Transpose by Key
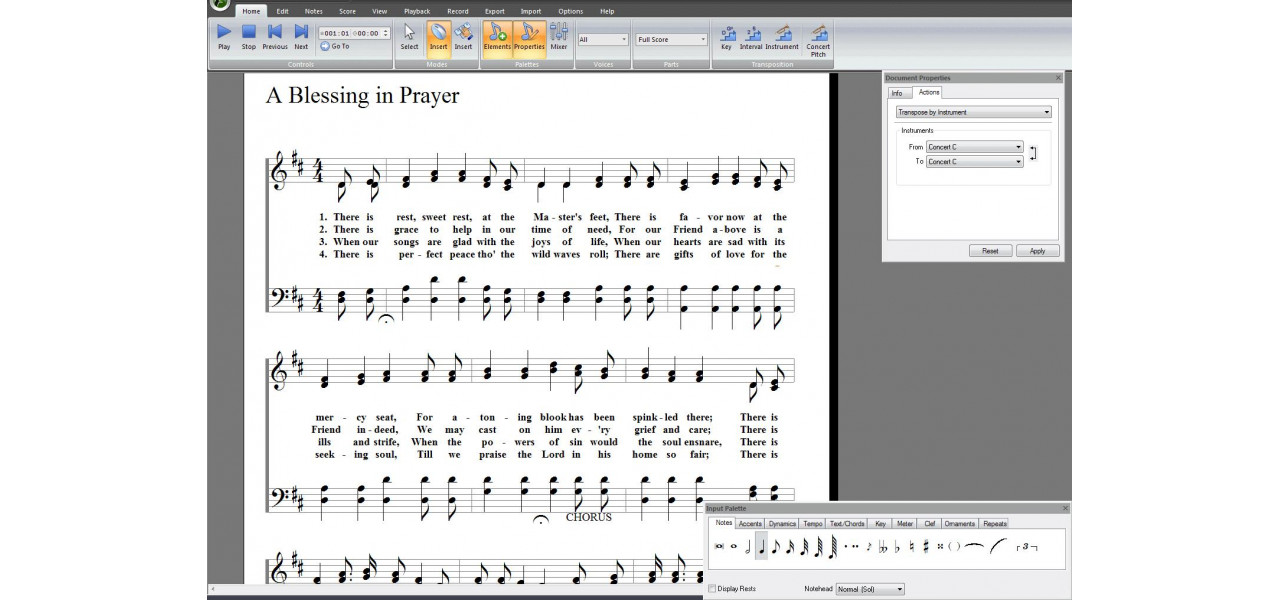 (726, 36)
